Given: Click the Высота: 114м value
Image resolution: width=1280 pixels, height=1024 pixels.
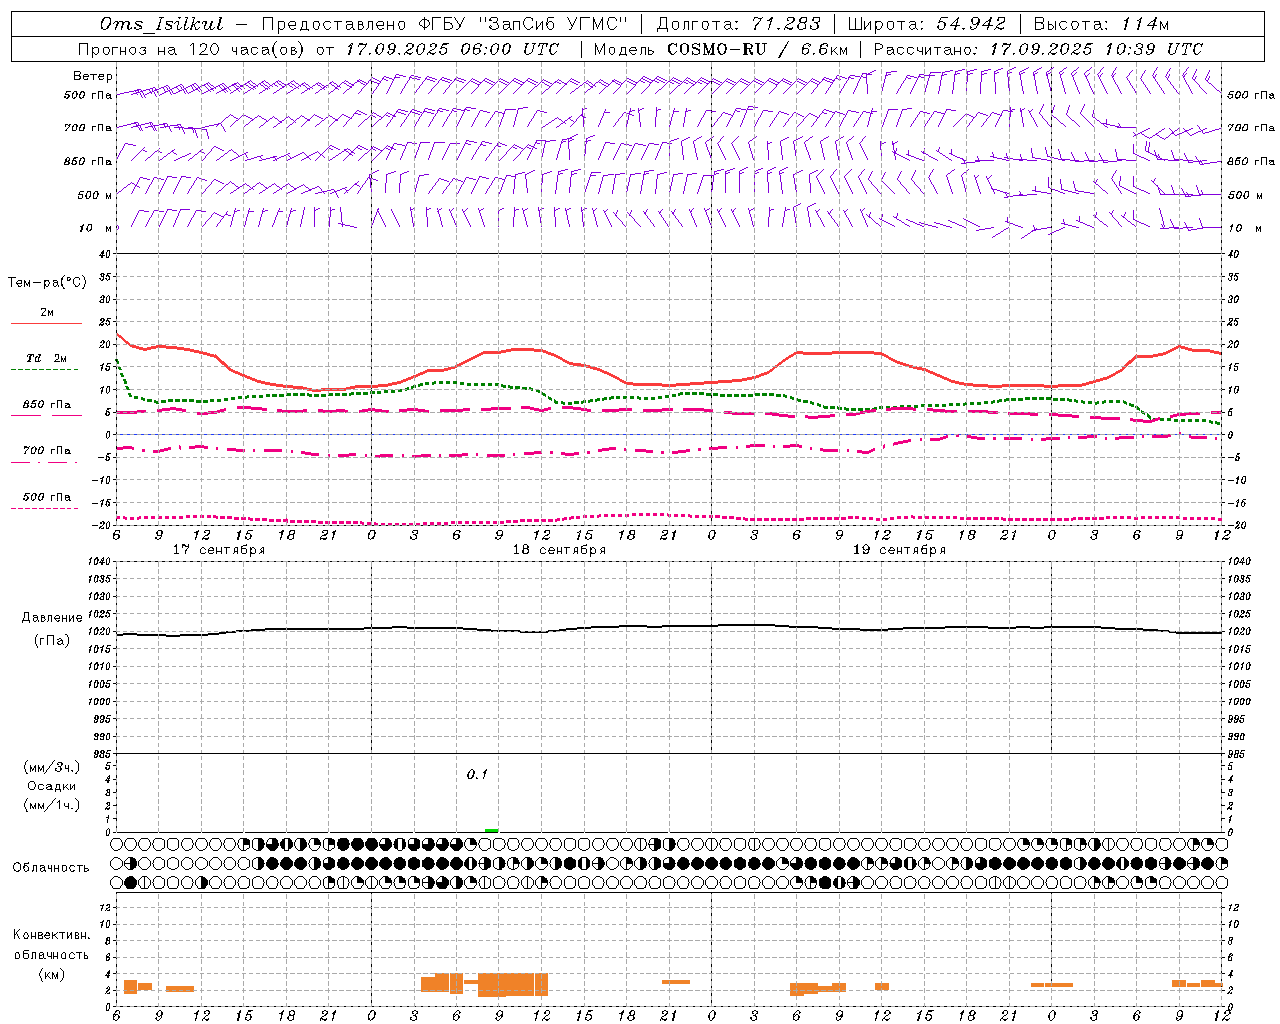Looking at the screenshot, I should (x=1101, y=24).
